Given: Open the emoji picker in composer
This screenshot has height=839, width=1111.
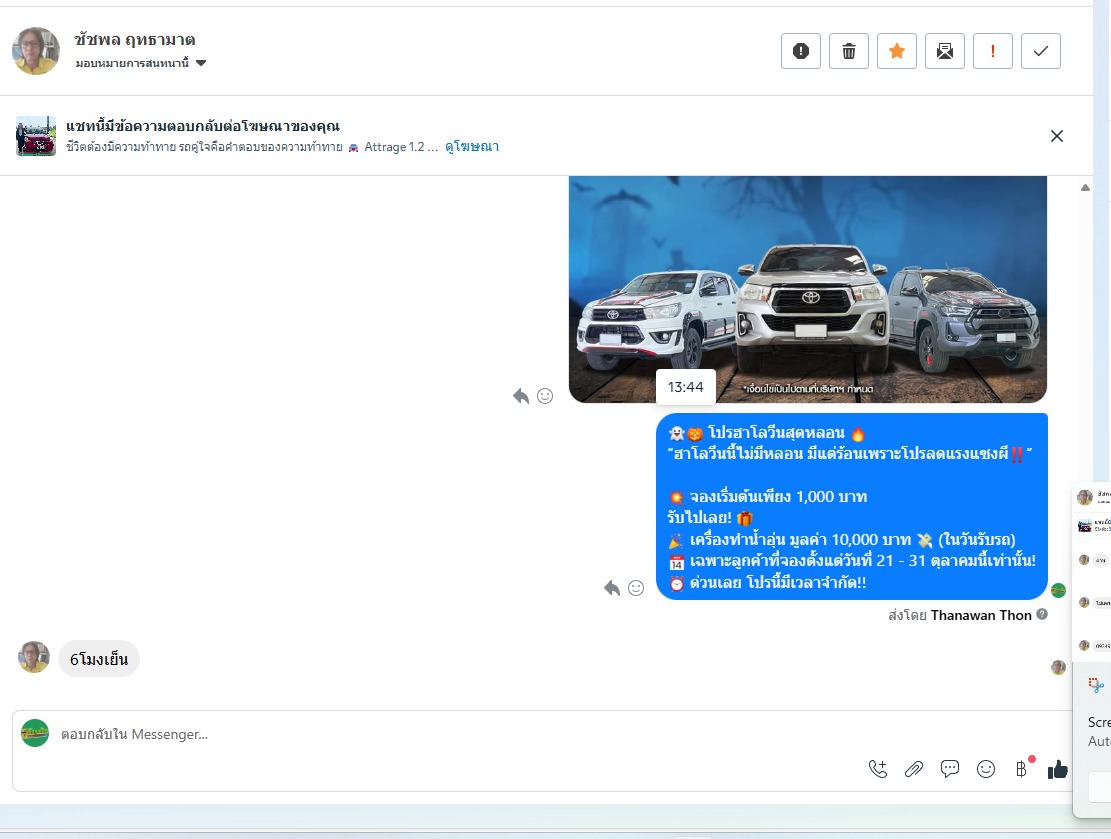Looking at the screenshot, I should (986, 769).
